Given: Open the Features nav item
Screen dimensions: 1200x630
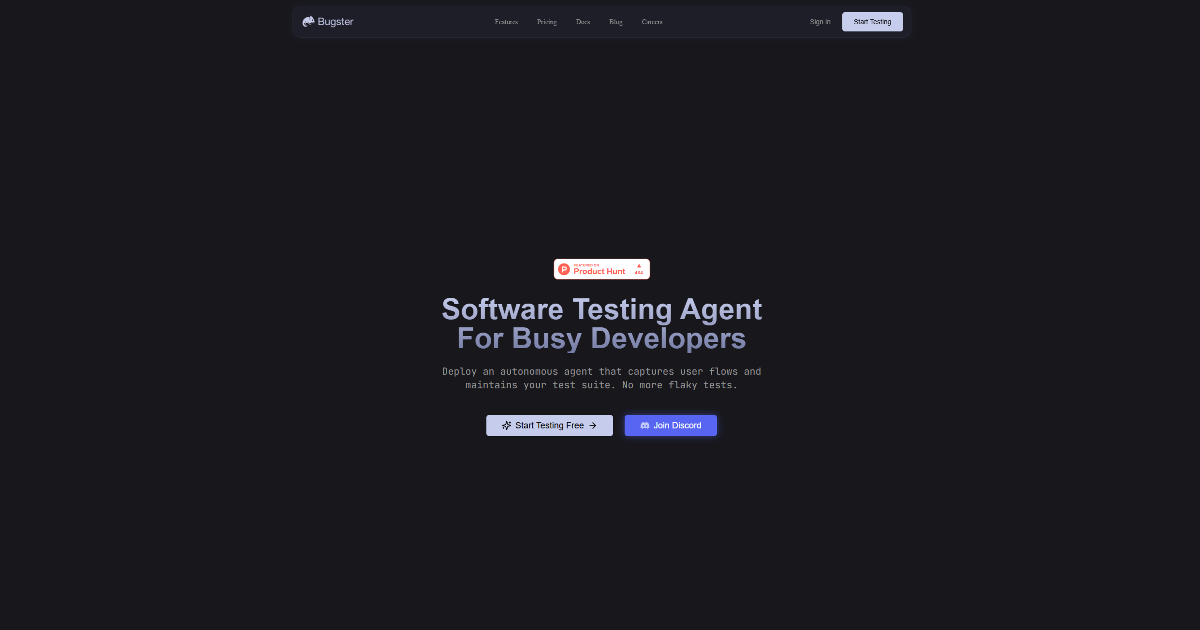Looking at the screenshot, I should click(506, 21).
